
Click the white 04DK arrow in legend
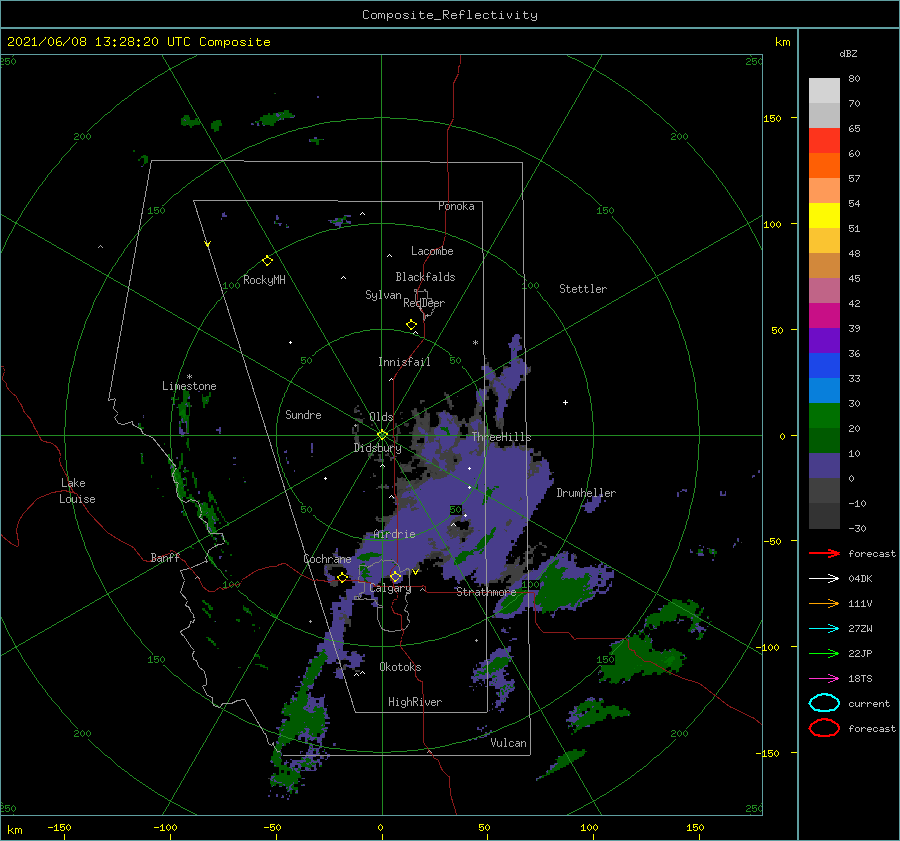coord(824,578)
